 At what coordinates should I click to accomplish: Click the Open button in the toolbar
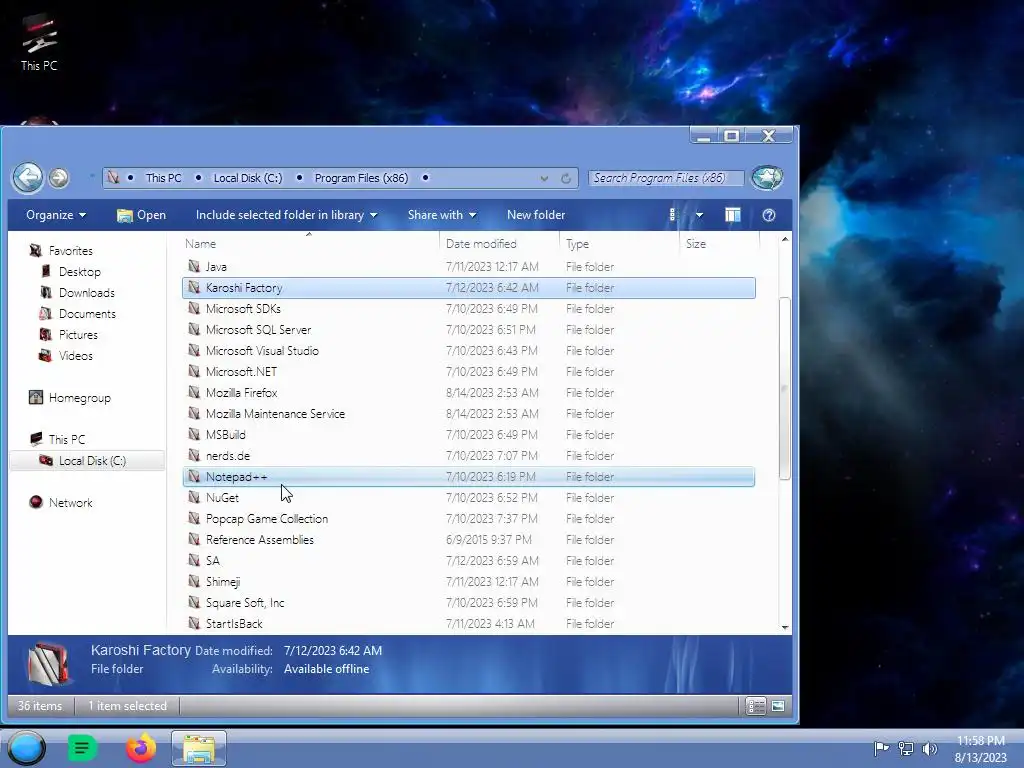tap(141, 215)
